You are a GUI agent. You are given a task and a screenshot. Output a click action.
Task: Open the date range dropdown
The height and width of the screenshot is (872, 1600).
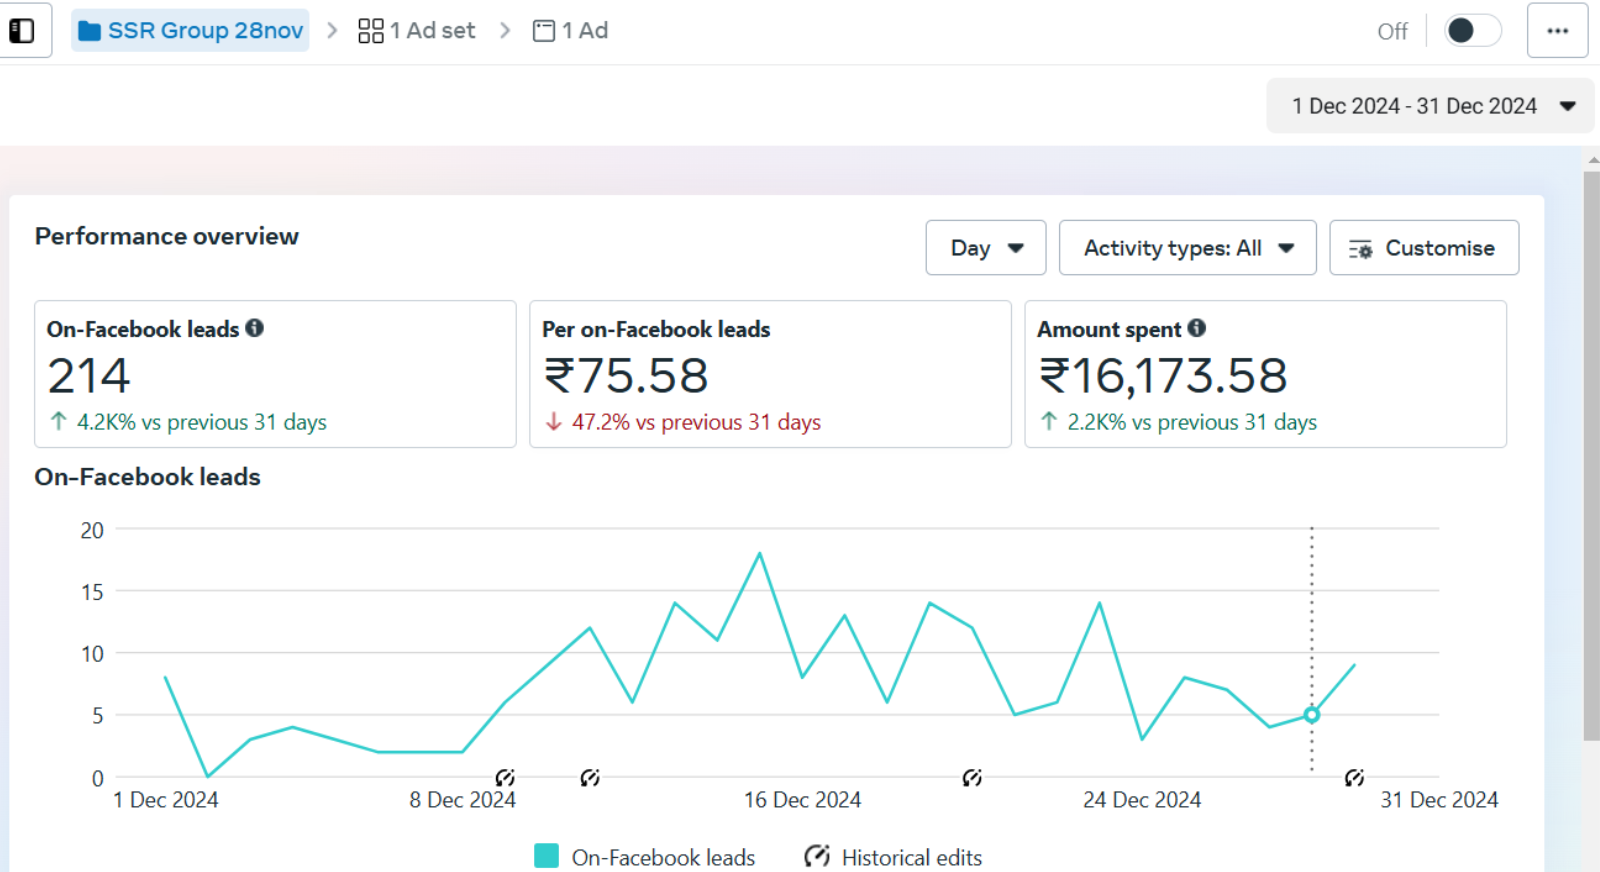1430,106
